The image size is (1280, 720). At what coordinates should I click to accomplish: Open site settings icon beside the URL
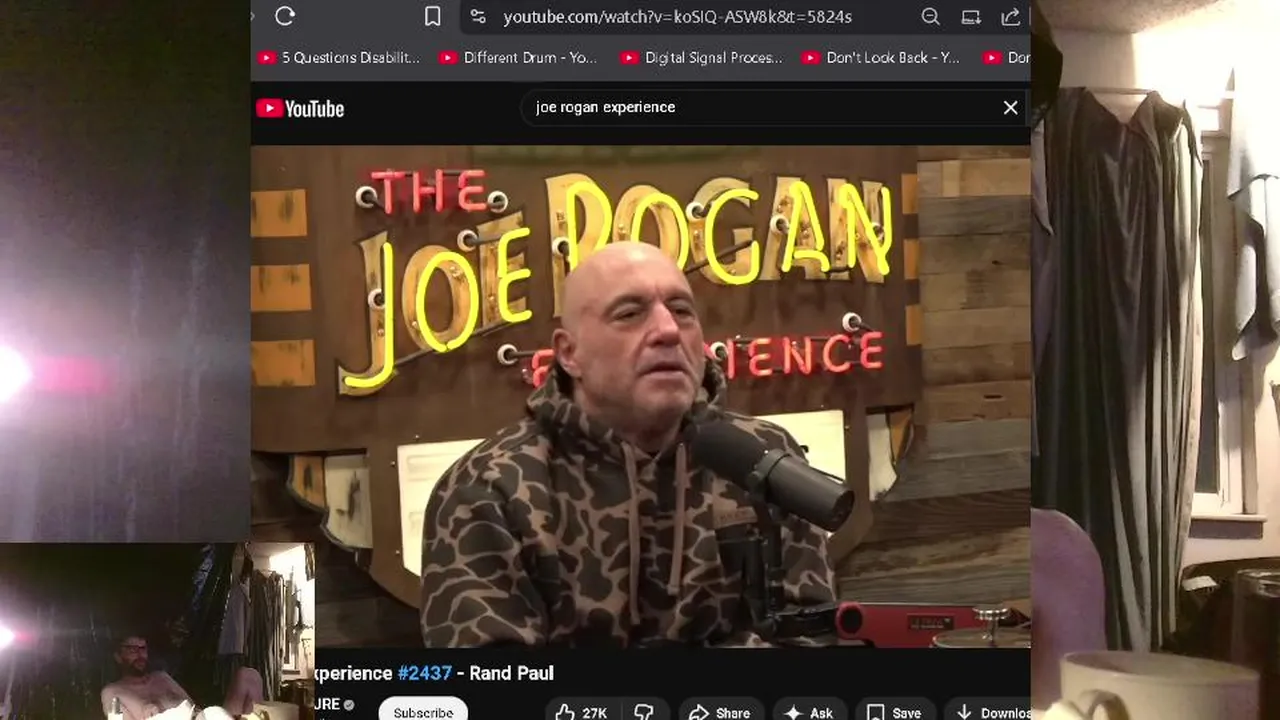click(x=478, y=16)
